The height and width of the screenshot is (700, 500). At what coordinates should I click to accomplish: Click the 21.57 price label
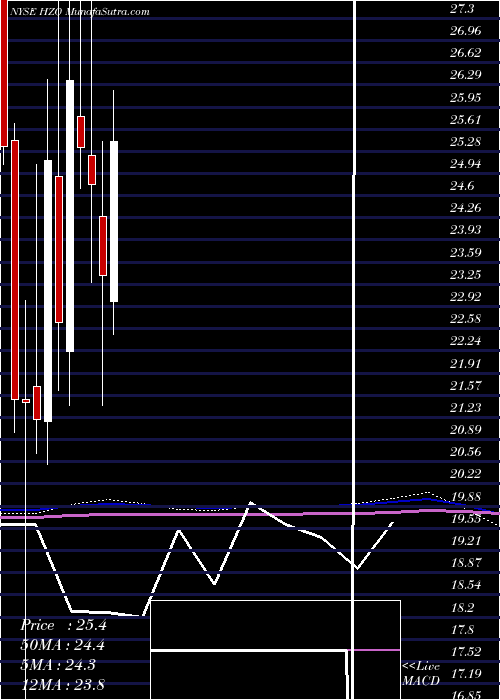466,385
